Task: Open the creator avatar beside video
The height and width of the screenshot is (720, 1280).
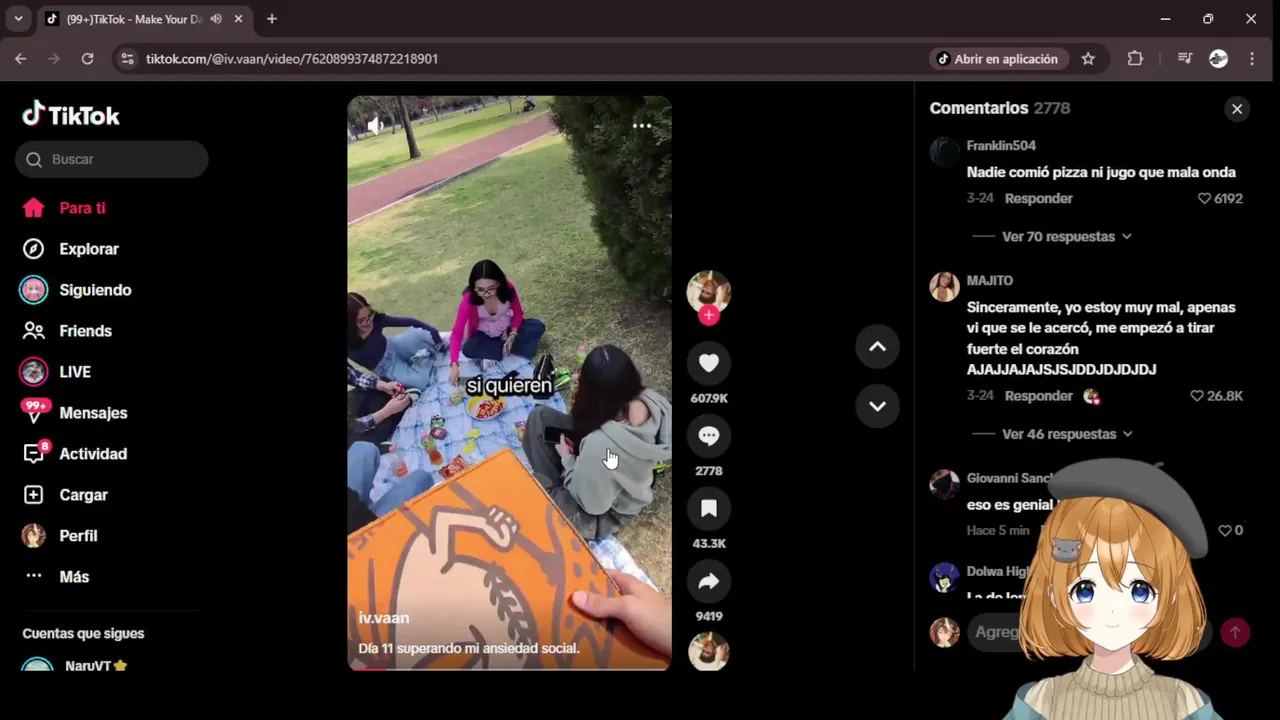Action: pos(708,291)
